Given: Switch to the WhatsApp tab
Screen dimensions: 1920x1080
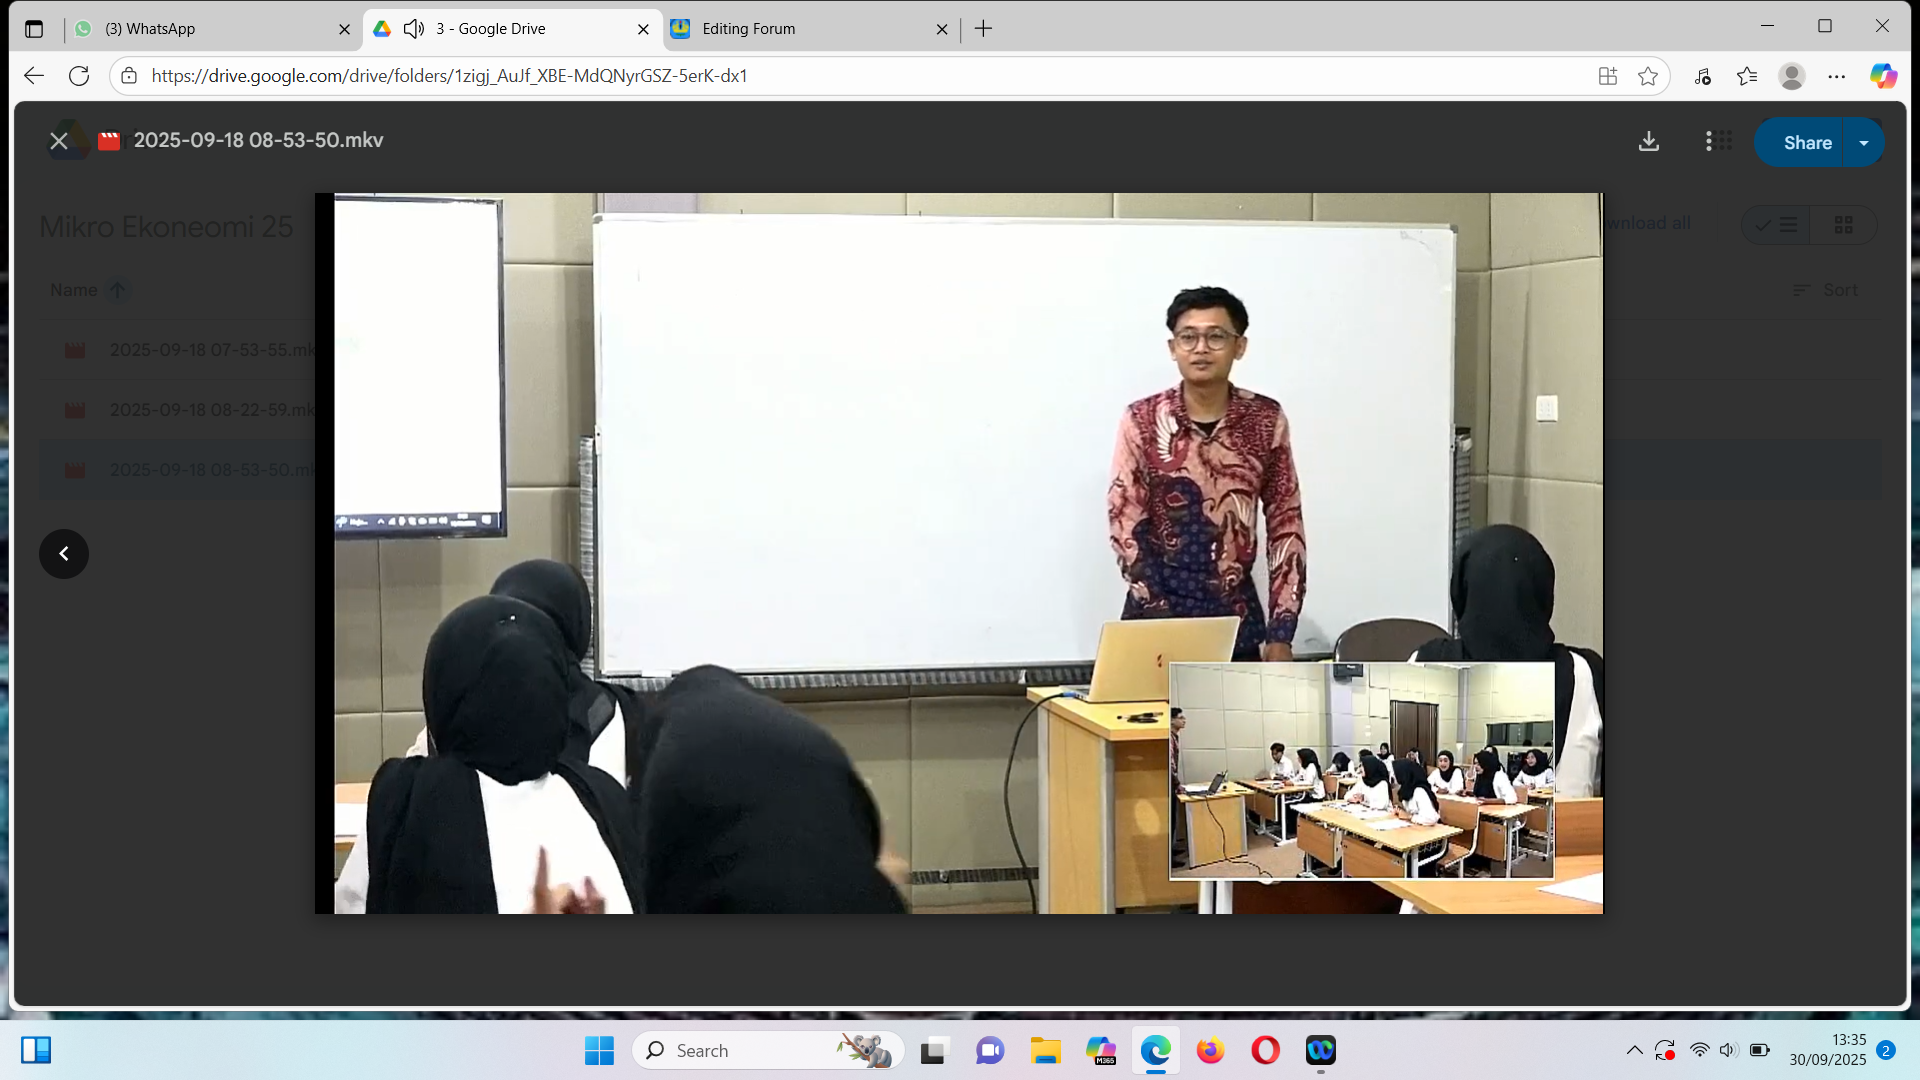Looking at the screenshot, I should click(x=200, y=29).
